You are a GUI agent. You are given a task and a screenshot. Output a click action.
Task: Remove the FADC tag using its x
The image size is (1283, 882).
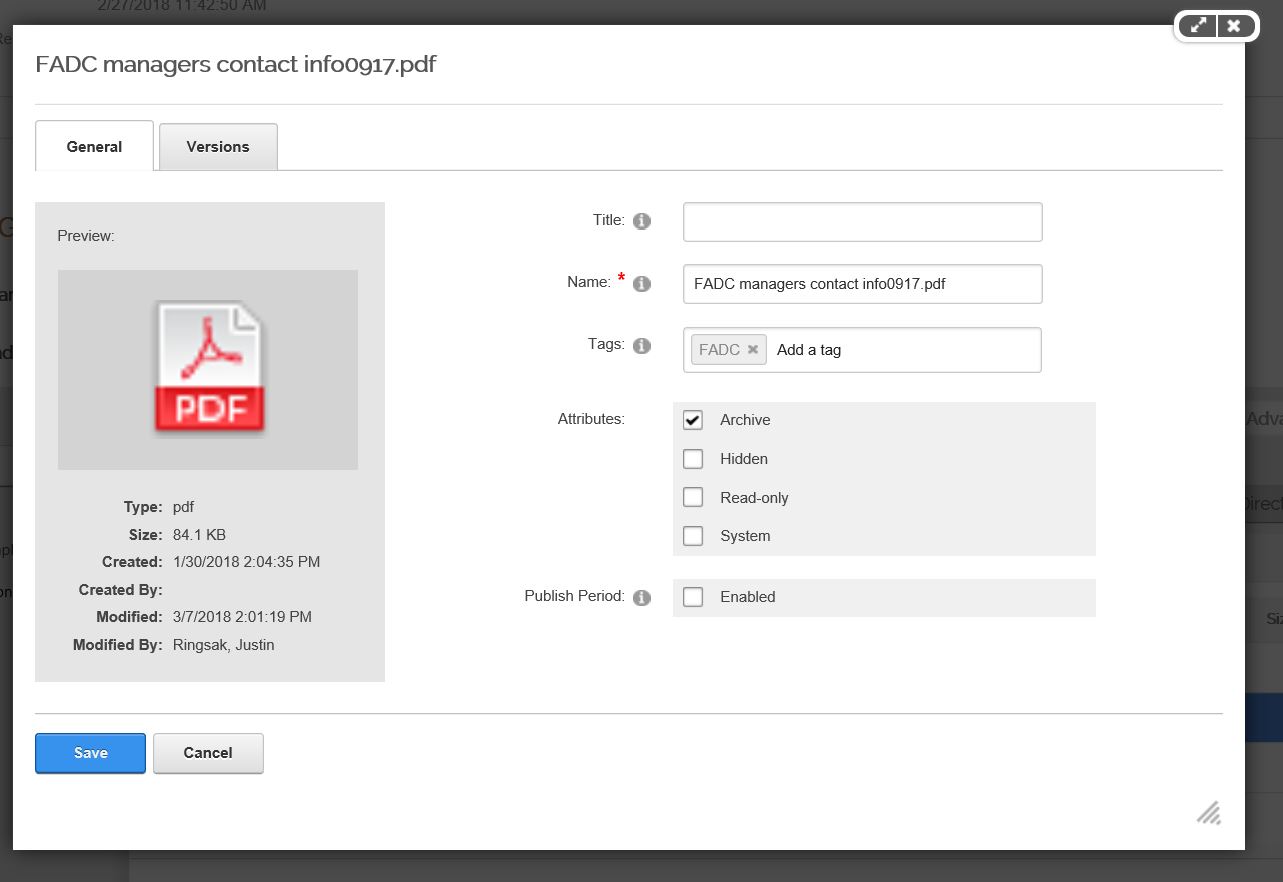tap(753, 350)
